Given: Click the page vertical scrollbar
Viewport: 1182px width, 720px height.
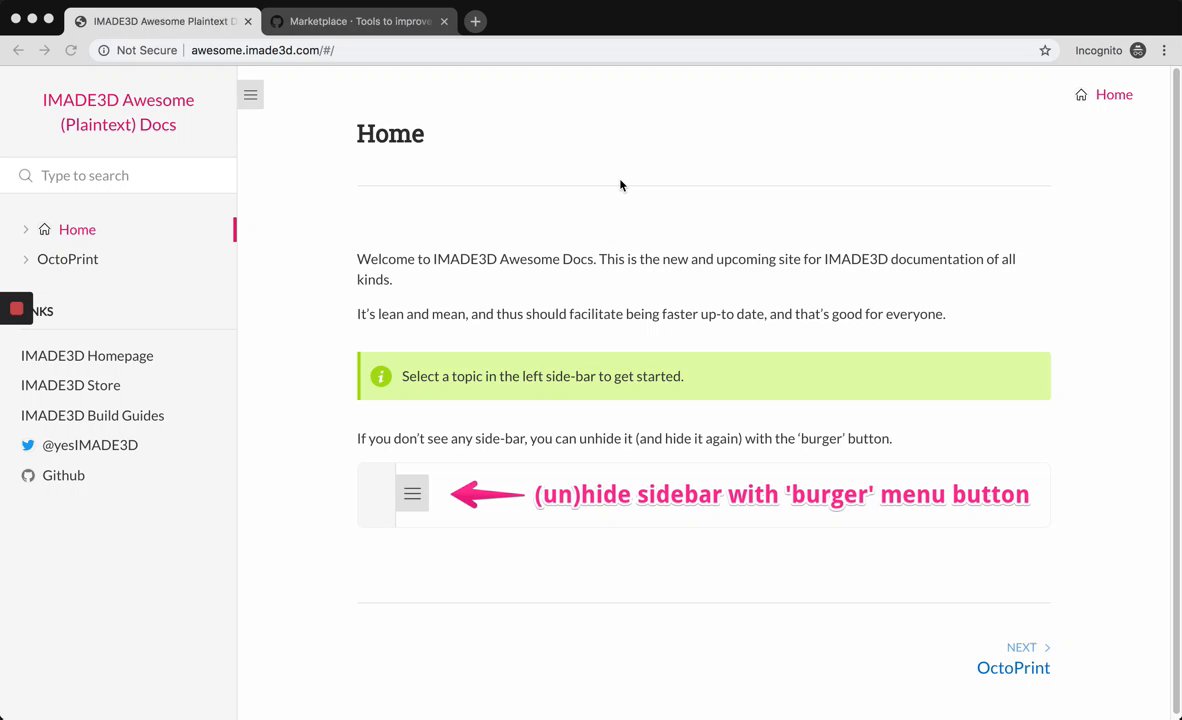Looking at the screenshot, I should pos(1175,390).
